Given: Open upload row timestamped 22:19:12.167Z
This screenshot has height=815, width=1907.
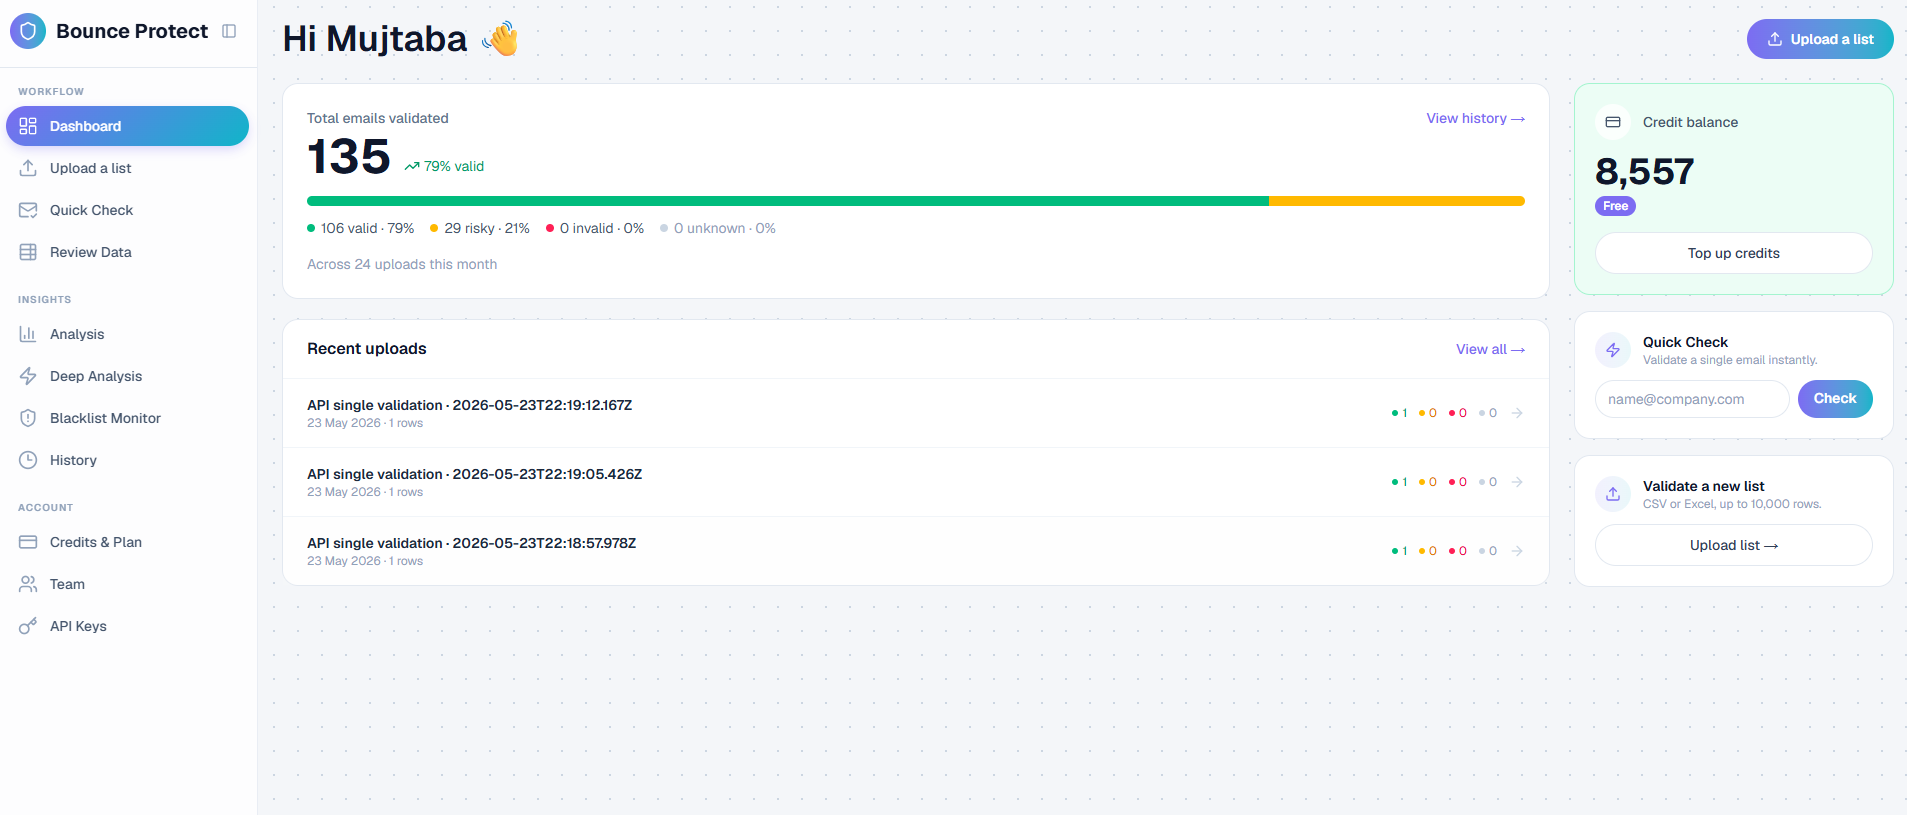Looking at the screenshot, I should [x=916, y=413].
